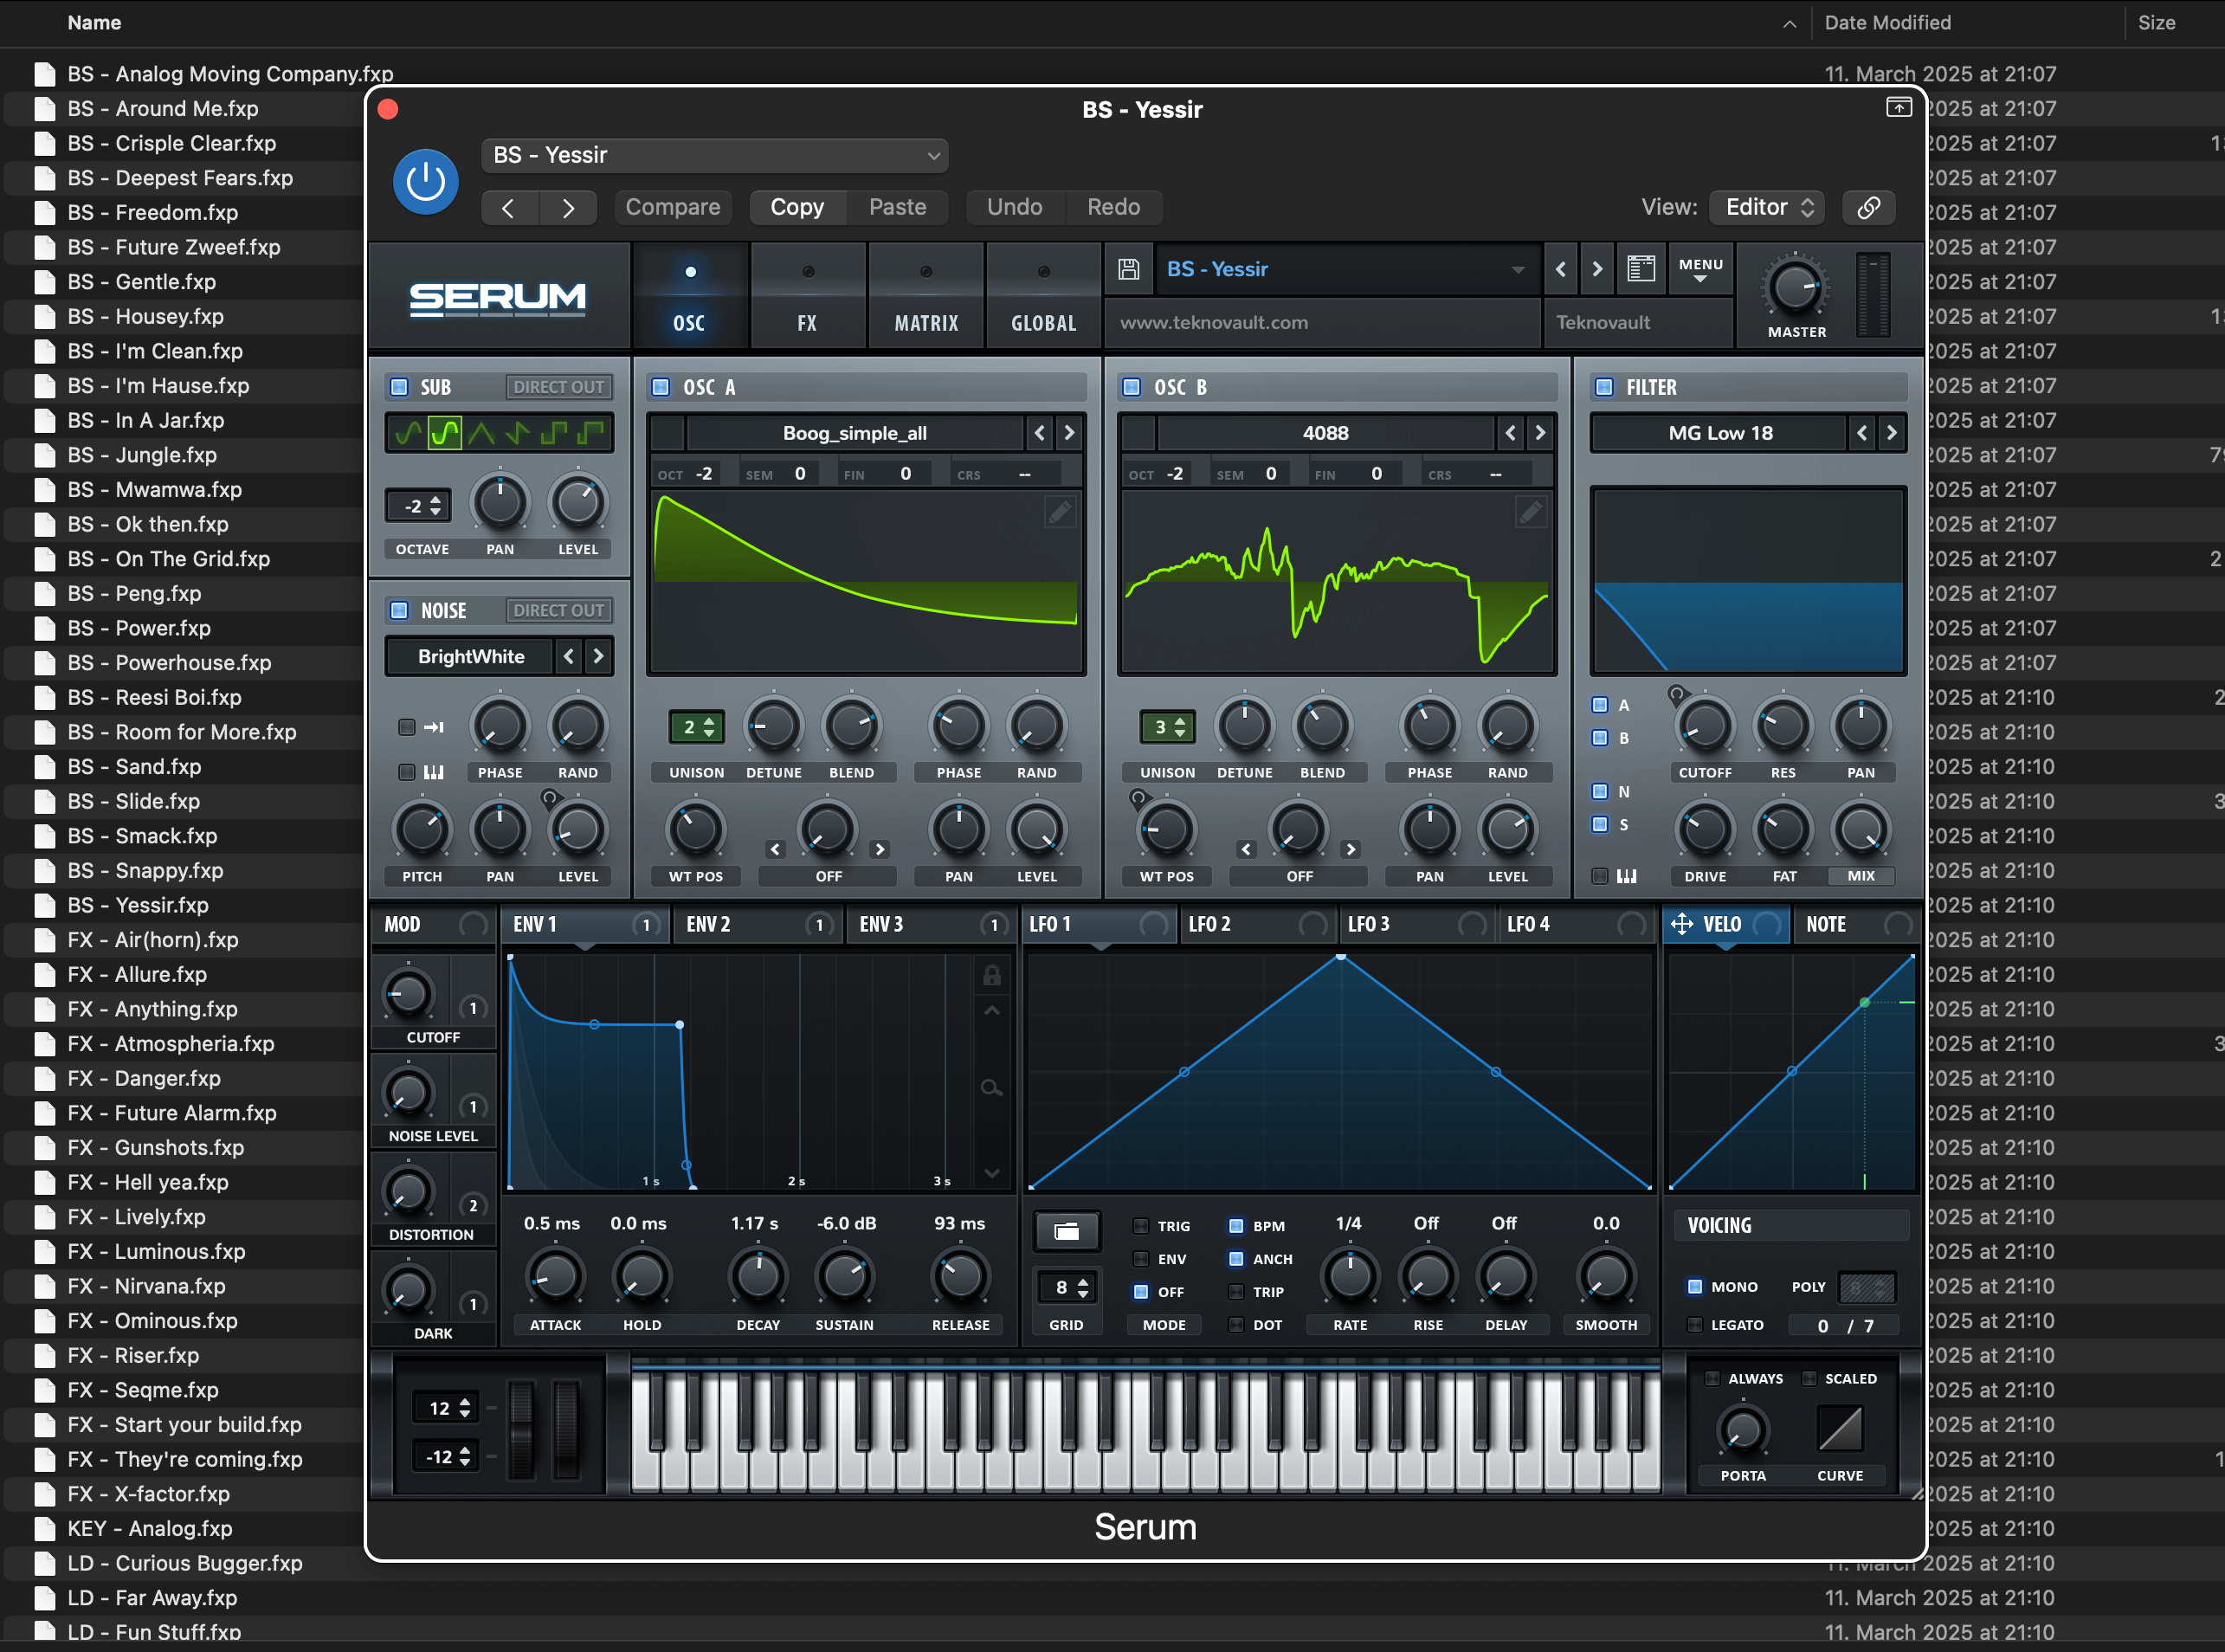Enable the LFO TRIG mode checkbox
2225x1652 pixels.
point(1140,1226)
